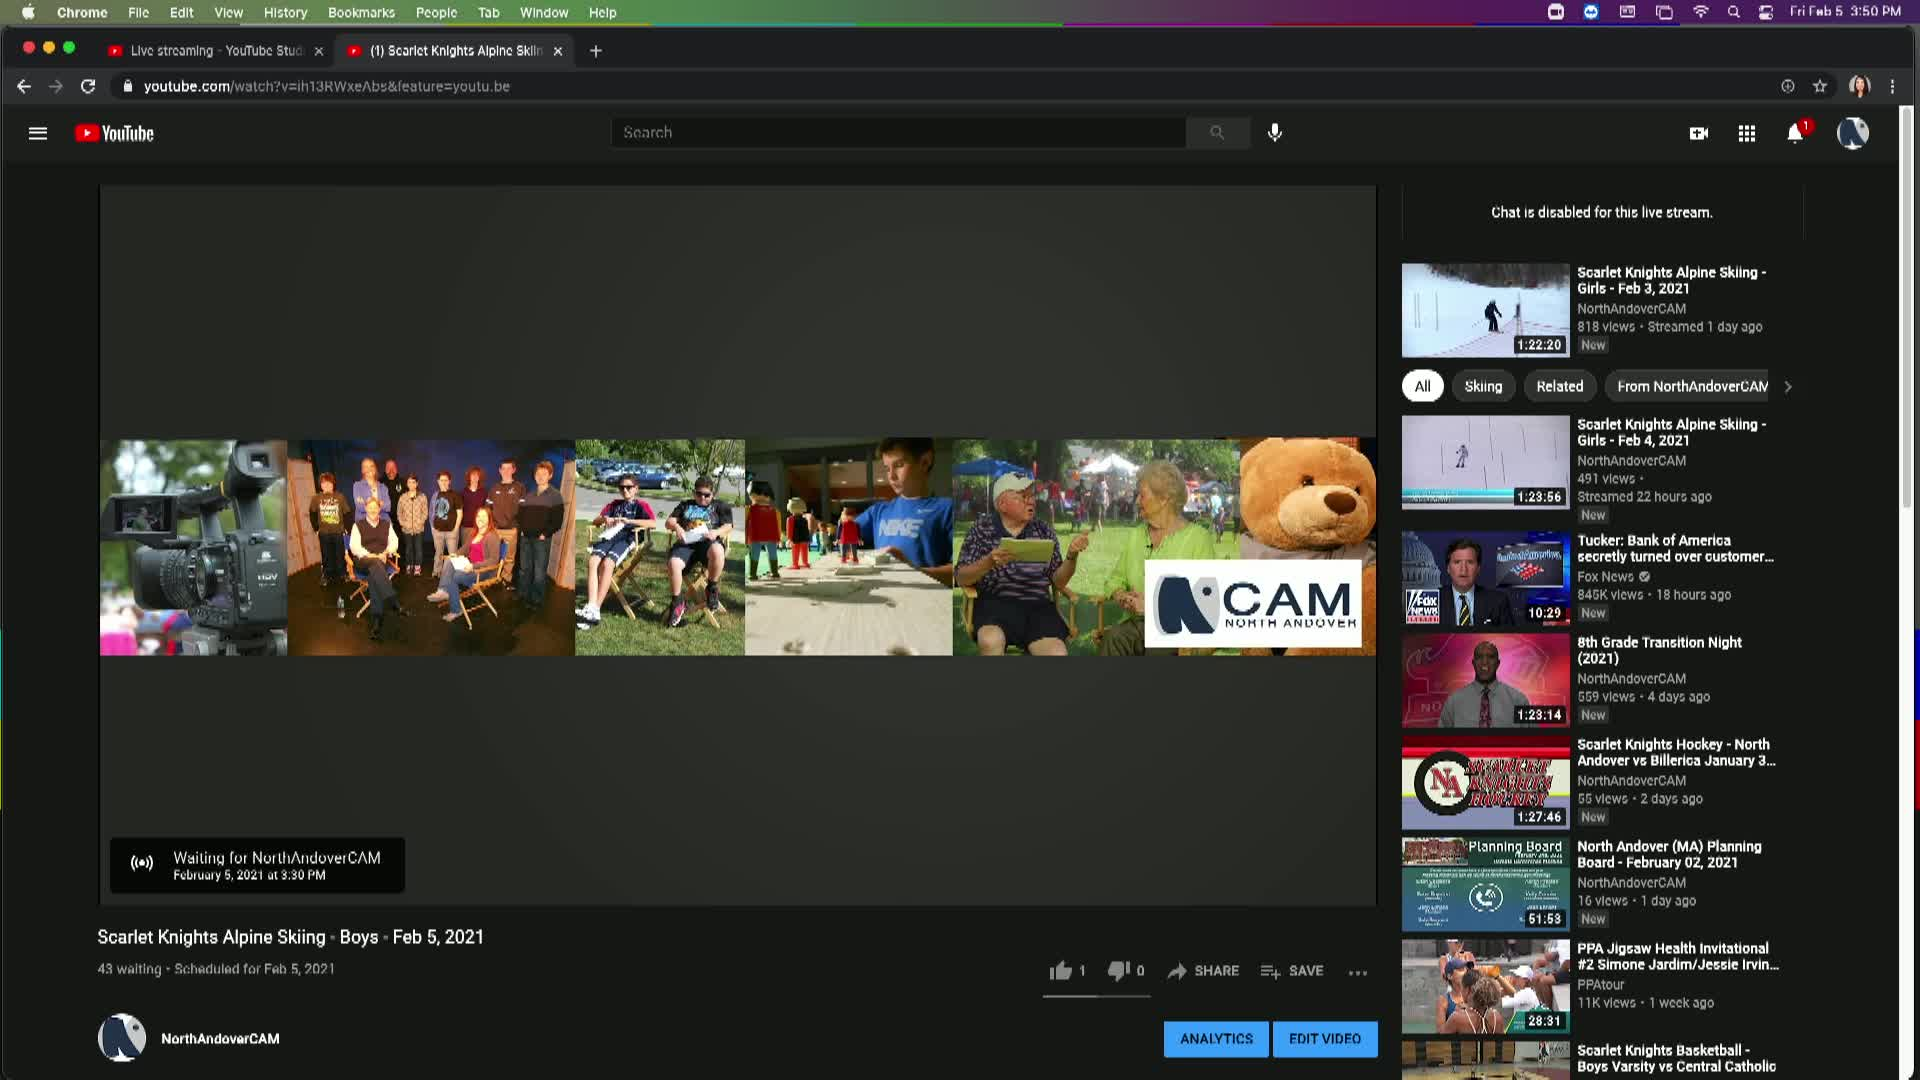Open macOS Spotlight search
Image resolution: width=1920 pixels, height=1080 pixels.
[x=1733, y=12]
